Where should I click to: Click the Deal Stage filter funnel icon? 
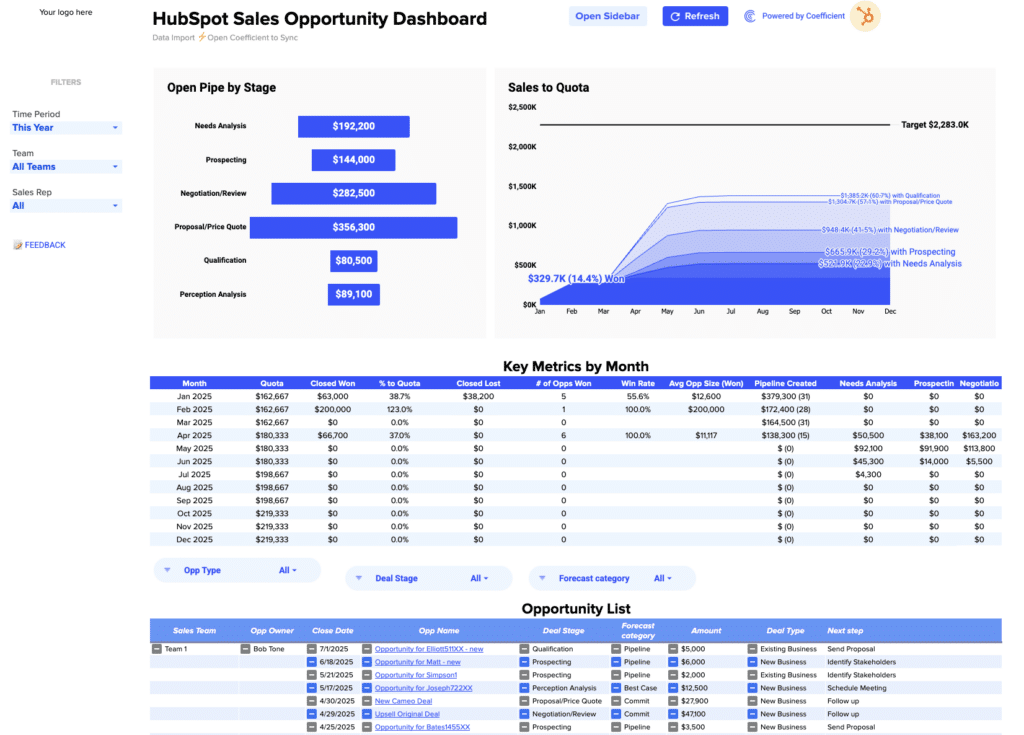pos(359,578)
